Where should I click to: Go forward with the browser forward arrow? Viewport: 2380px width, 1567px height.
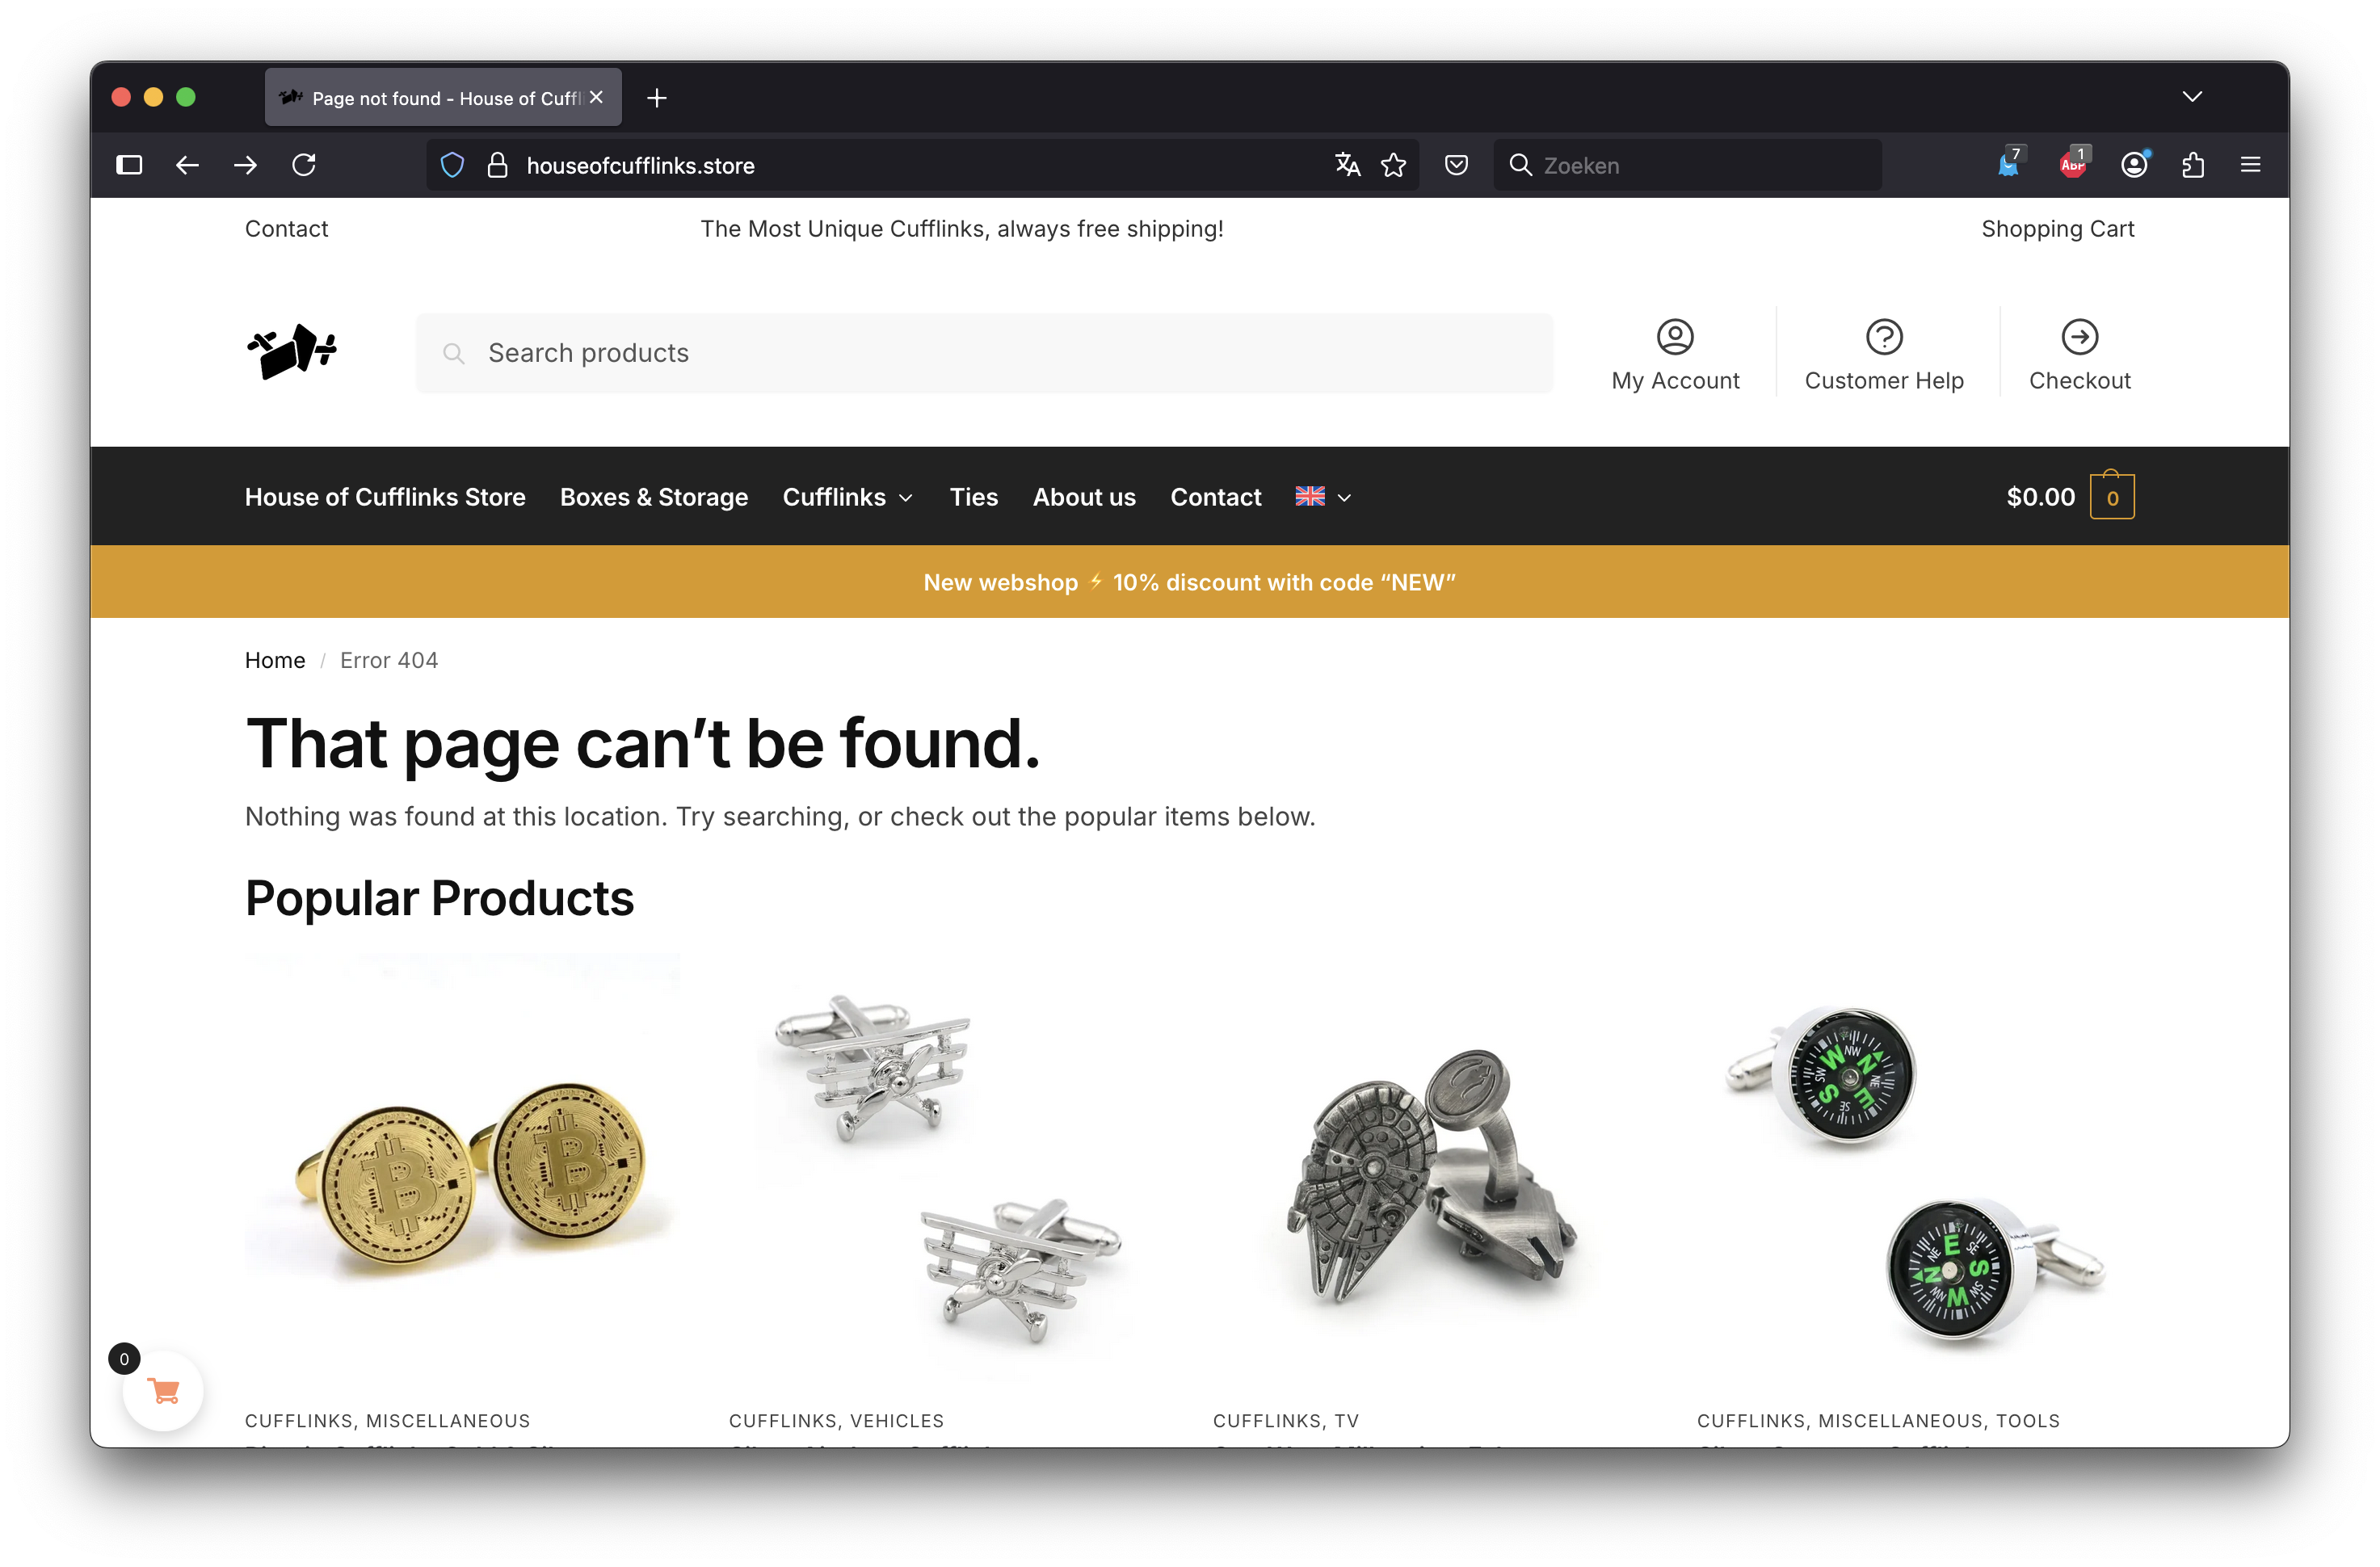pos(245,165)
